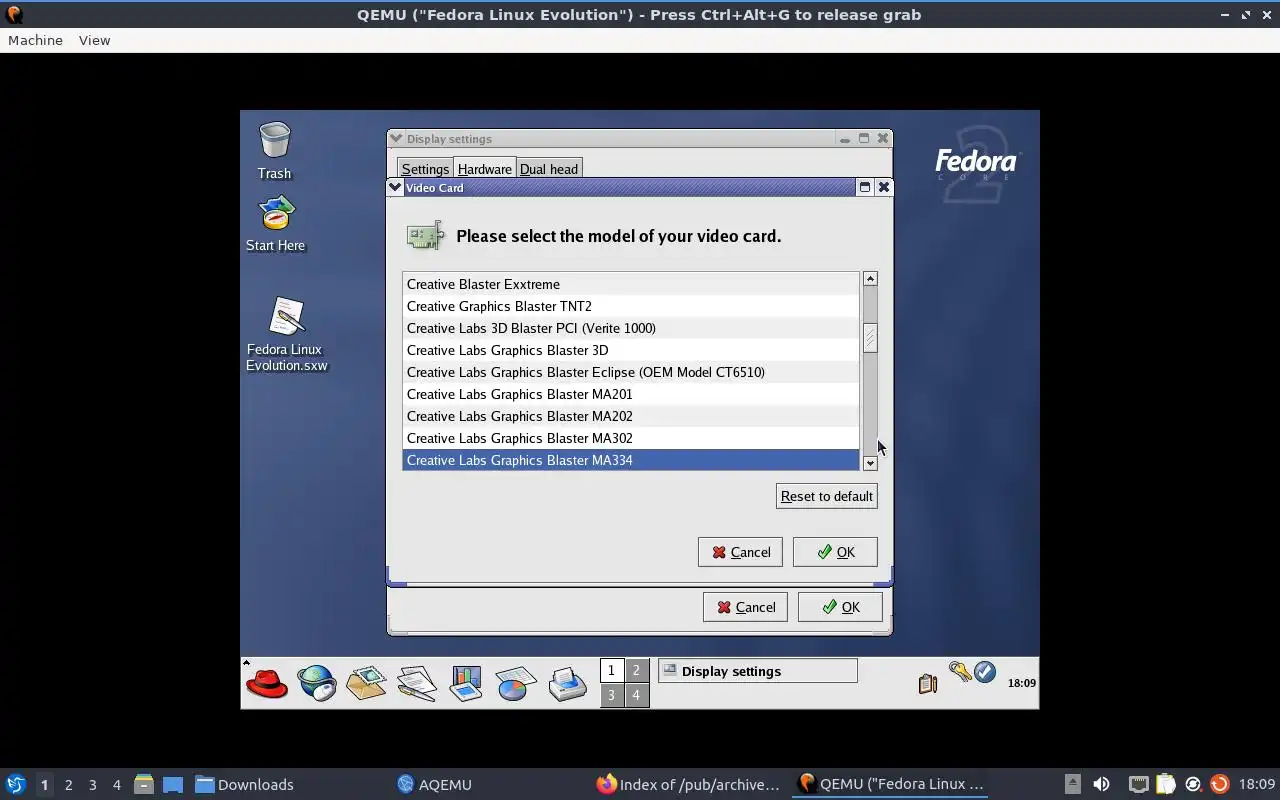This screenshot has width=1280, height=800.
Task: Launch the presentation chart-and-monitor icon
Action: pyautogui.click(x=466, y=684)
